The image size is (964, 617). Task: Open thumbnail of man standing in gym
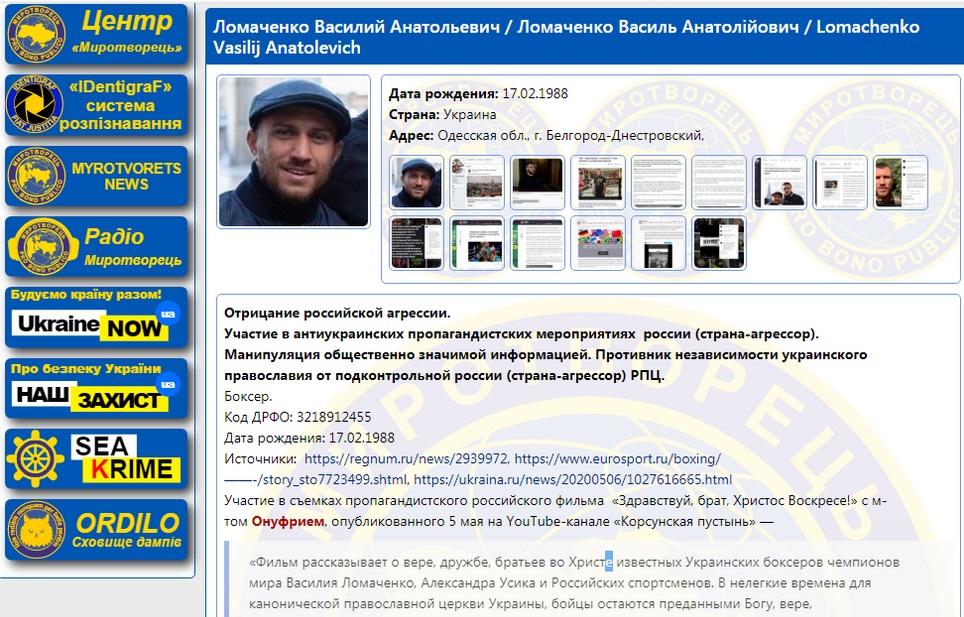pyautogui.click(x=598, y=183)
